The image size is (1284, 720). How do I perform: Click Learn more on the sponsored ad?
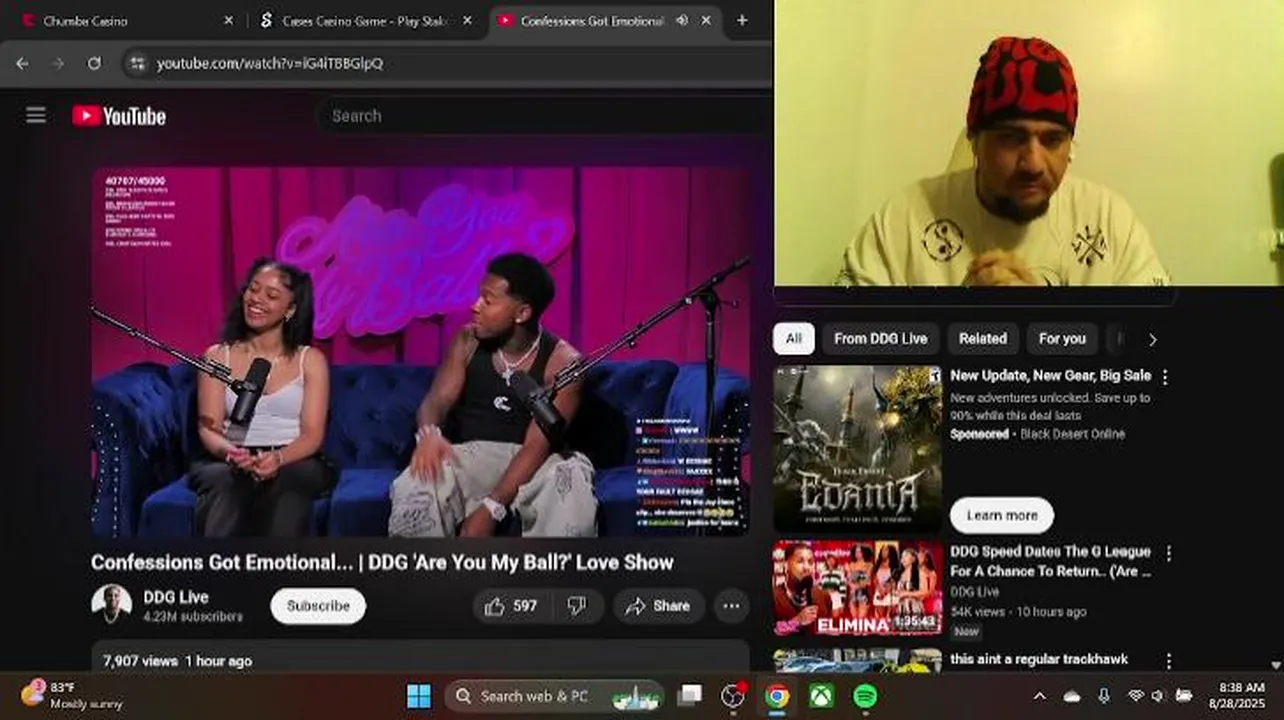(1002, 515)
